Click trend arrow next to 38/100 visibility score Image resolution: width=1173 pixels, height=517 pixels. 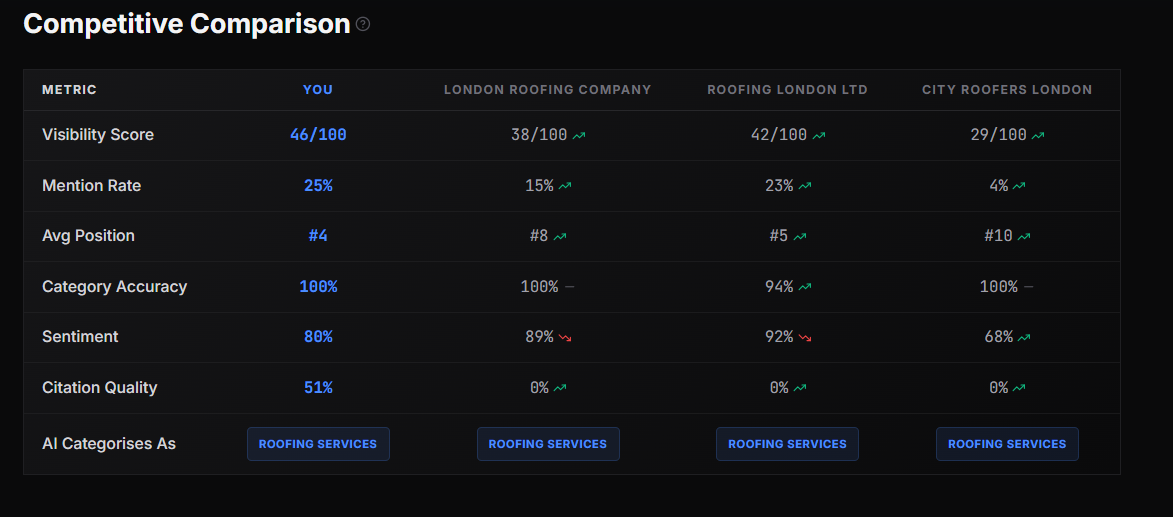(579, 135)
